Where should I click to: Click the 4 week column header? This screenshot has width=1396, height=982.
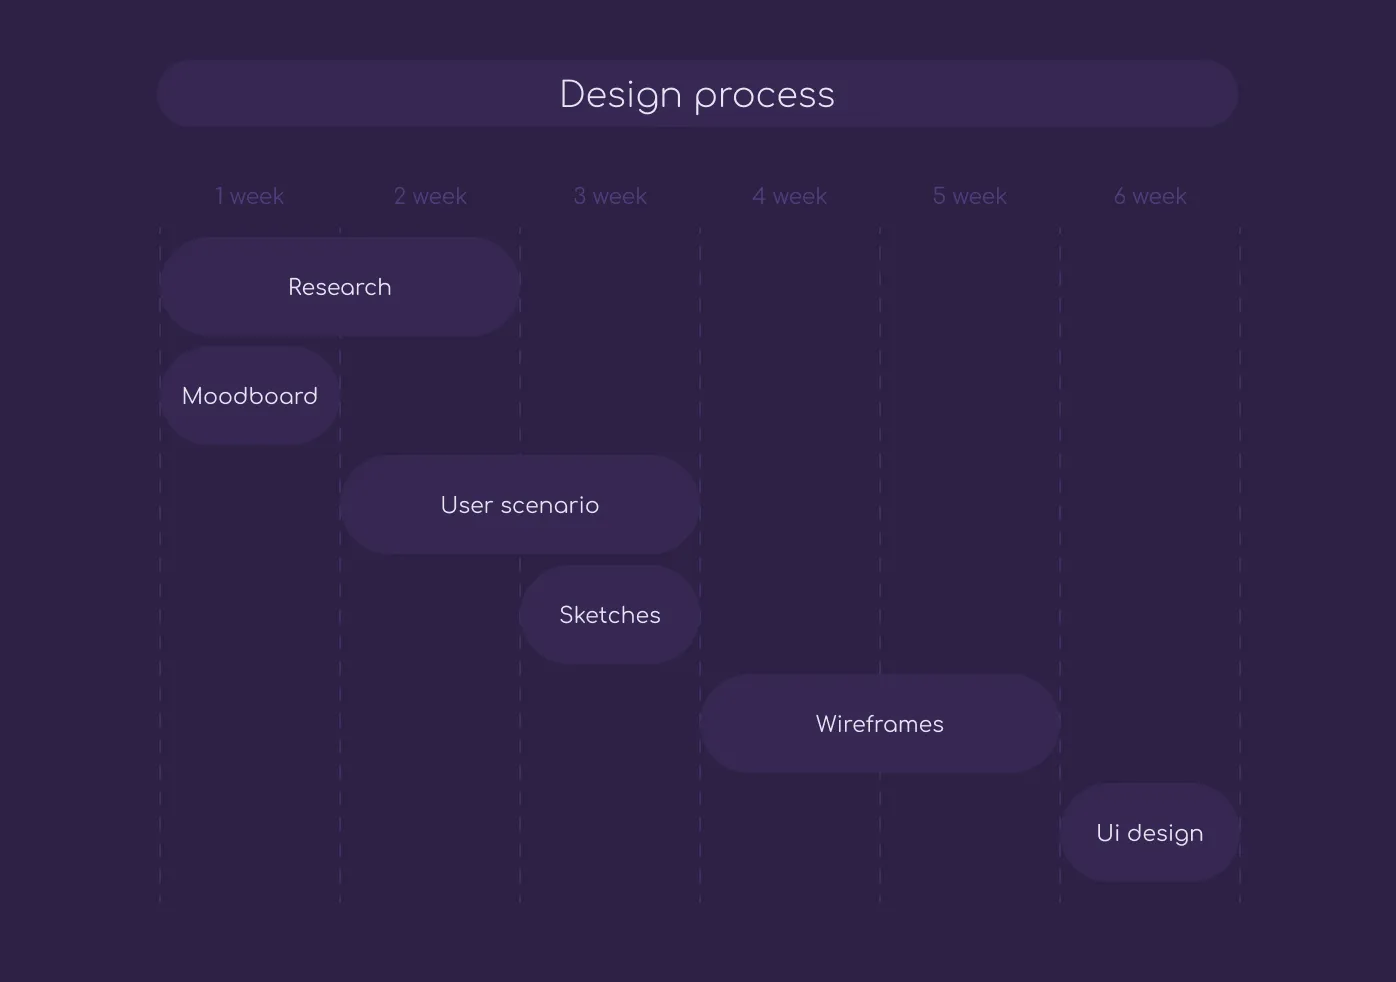tap(789, 196)
